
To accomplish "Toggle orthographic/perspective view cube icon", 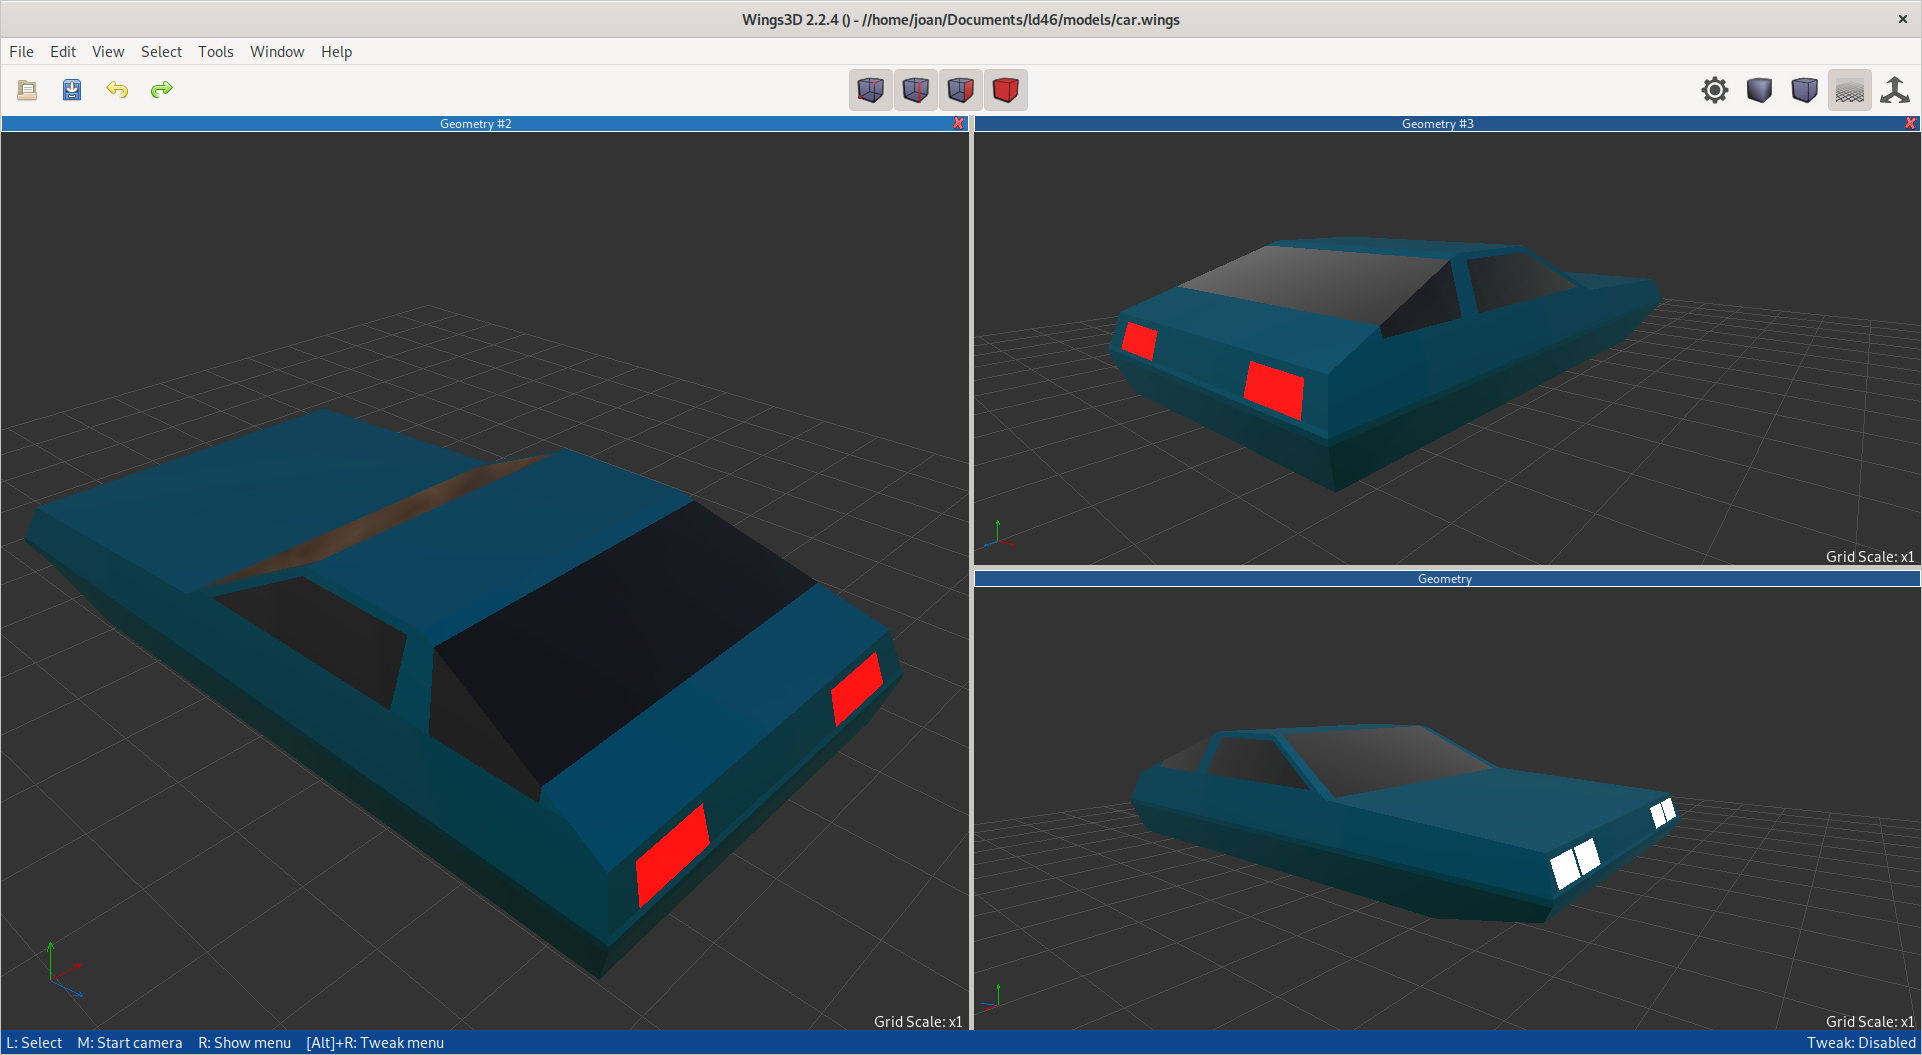I will [x=1805, y=90].
